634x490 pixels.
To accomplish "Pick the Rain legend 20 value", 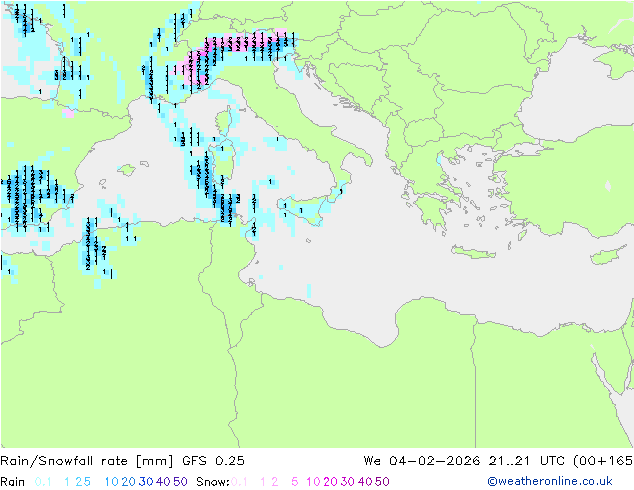I will pyautogui.click(x=128, y=482).
